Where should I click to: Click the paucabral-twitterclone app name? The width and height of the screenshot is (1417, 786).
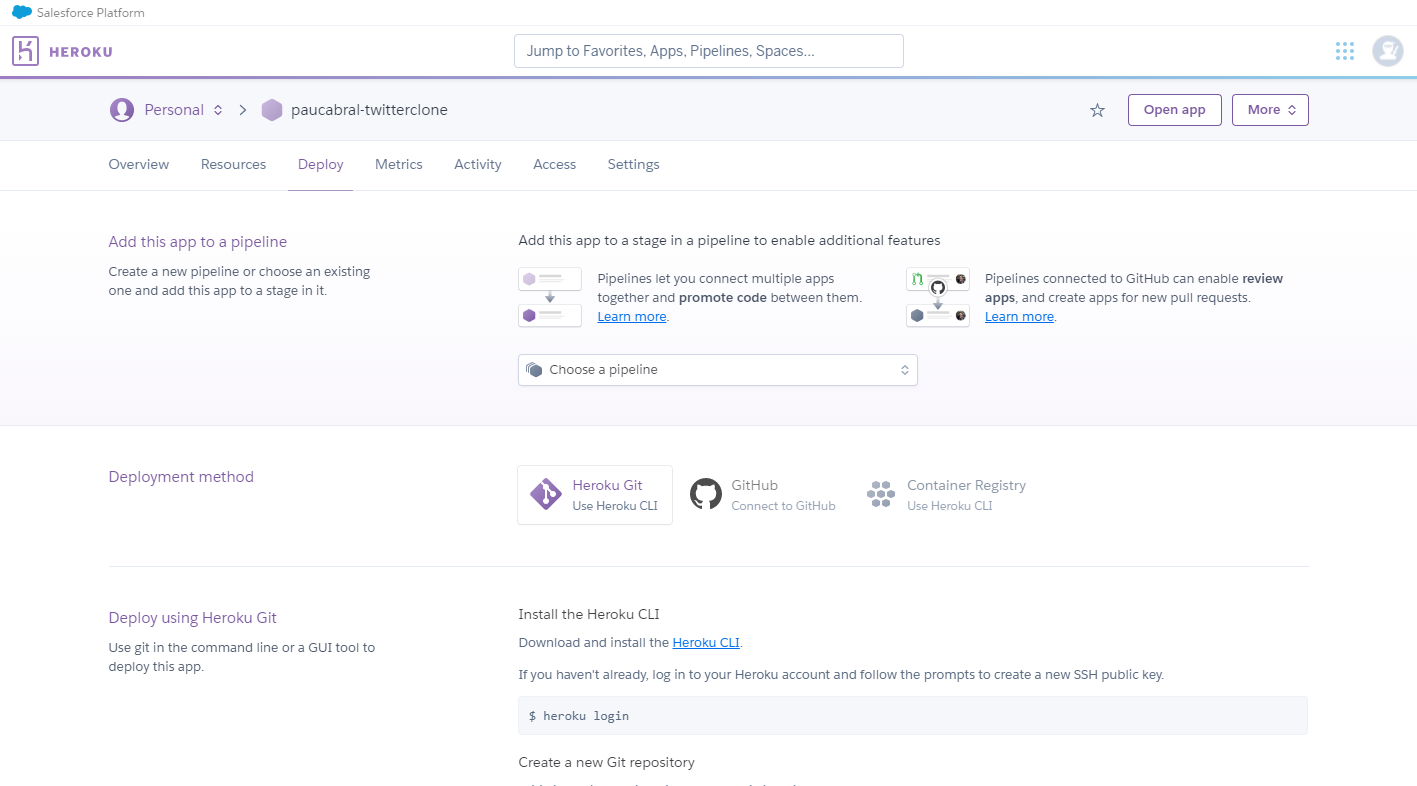tap(369, 110)
